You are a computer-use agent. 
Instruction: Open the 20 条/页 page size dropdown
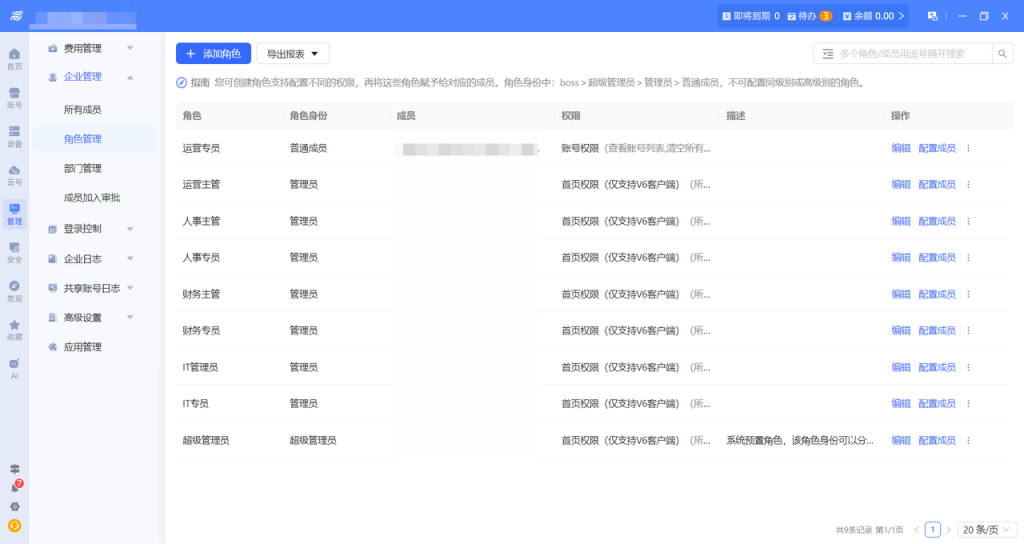(x=987, y=529)
